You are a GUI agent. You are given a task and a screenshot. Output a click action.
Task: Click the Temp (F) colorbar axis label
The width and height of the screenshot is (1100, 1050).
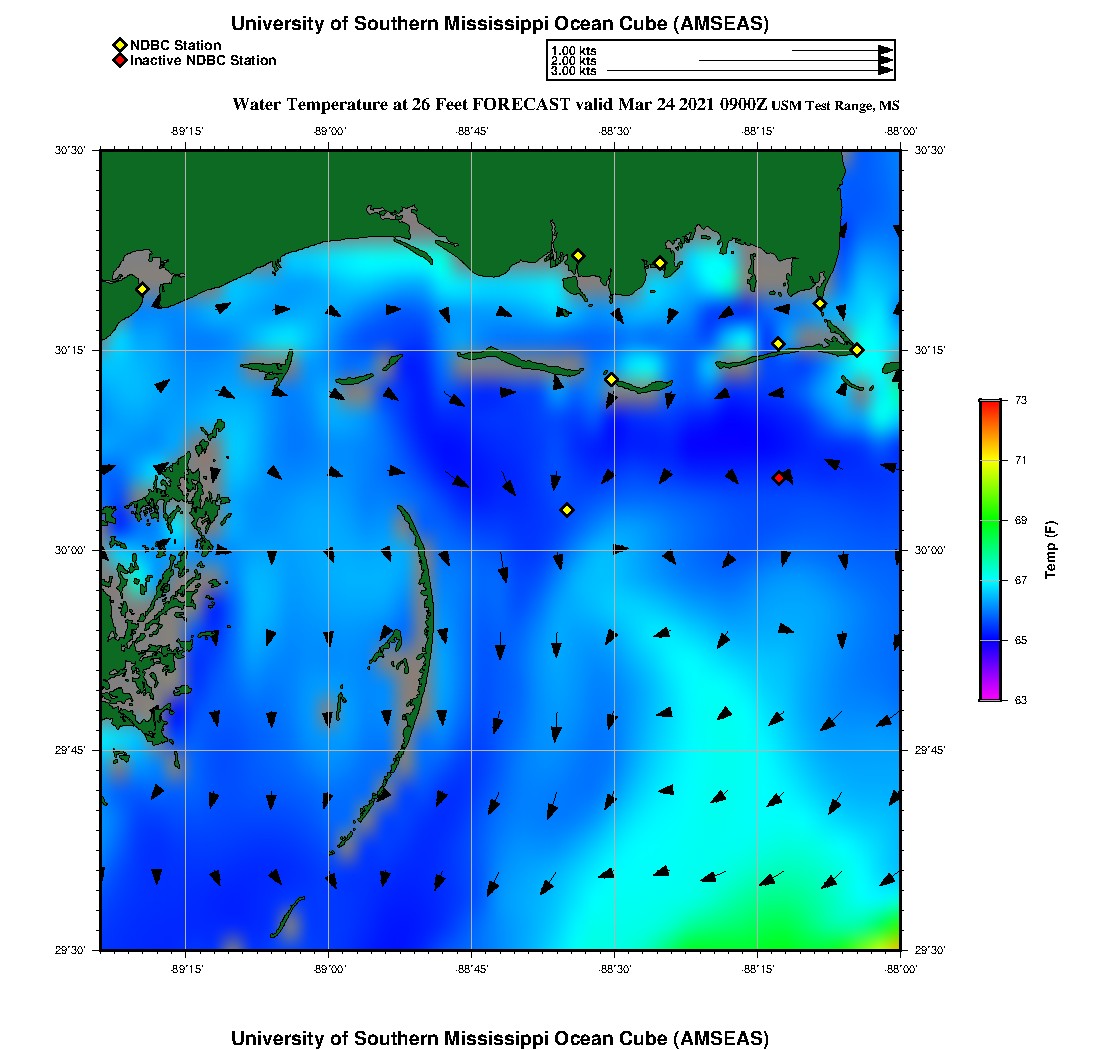click(1051, 550)
